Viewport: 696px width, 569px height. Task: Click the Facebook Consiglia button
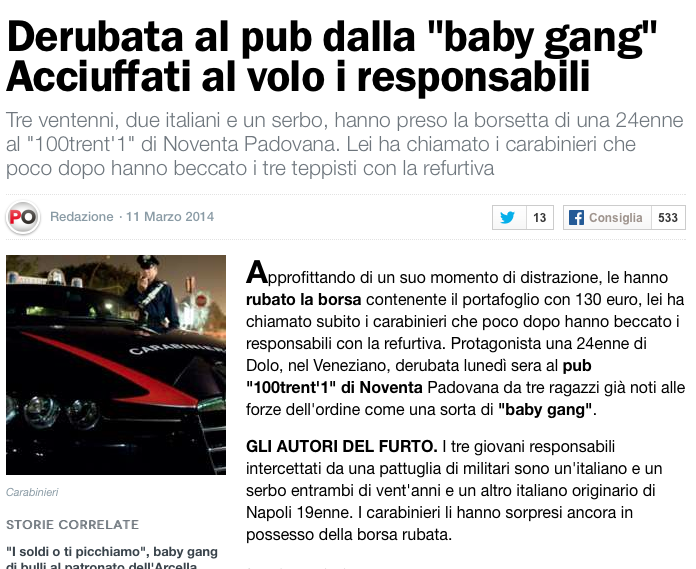click(x=607, y=217)
